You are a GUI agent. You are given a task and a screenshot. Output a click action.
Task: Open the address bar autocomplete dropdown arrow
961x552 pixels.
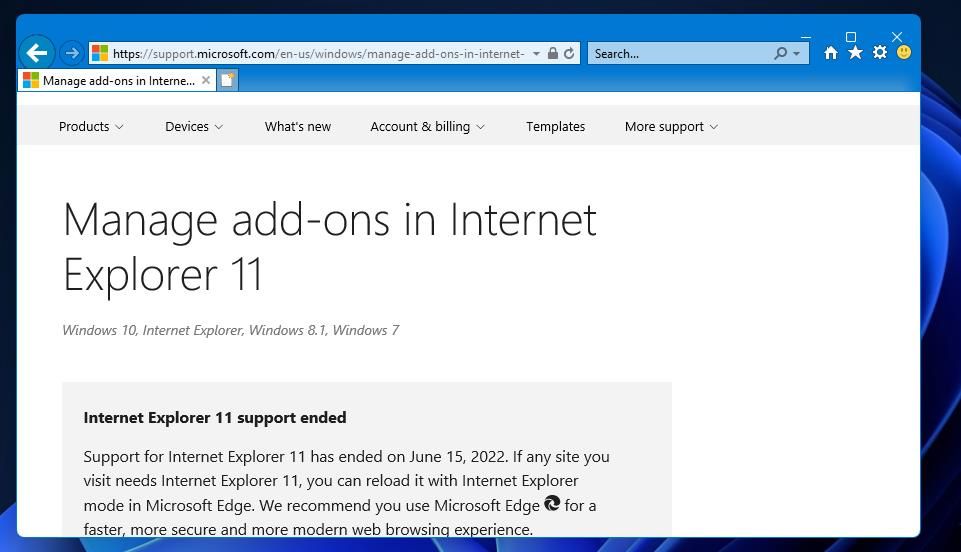(536, 54)
